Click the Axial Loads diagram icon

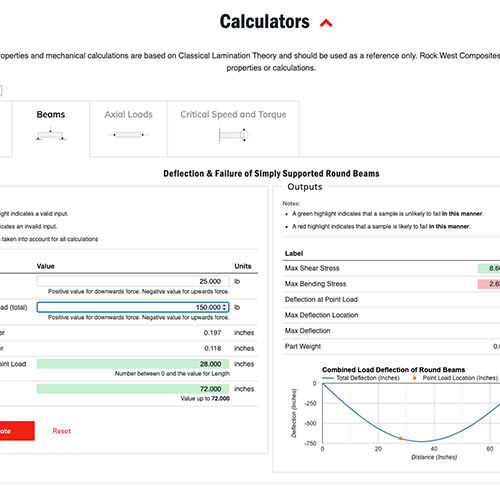(x=128, y=135)
